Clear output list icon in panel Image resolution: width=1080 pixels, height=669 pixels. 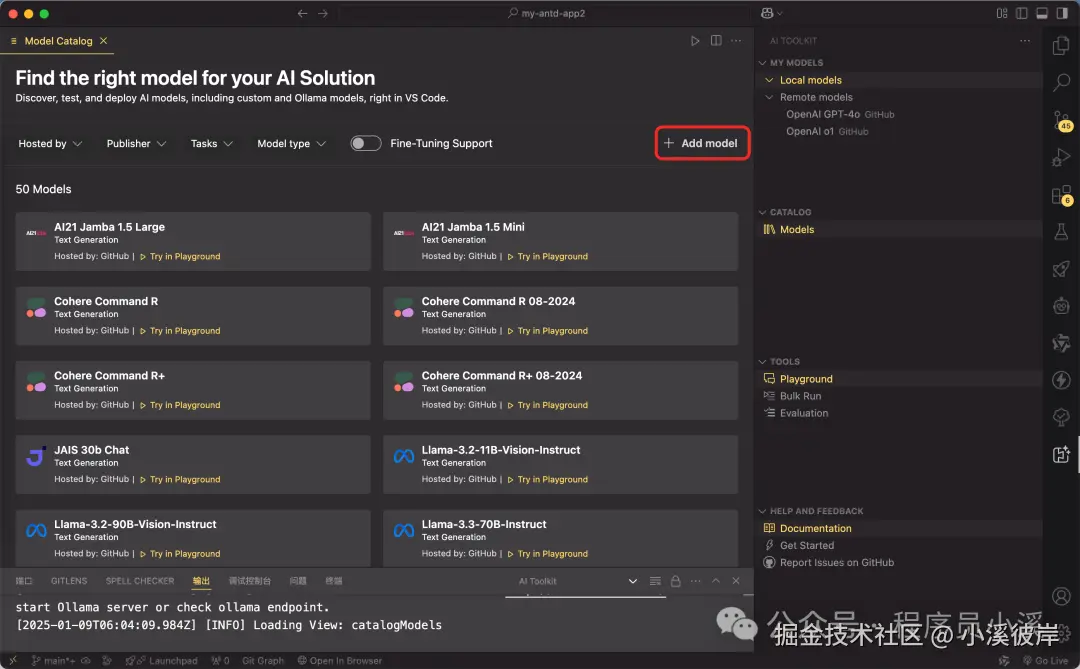click(x=655, y=581)
